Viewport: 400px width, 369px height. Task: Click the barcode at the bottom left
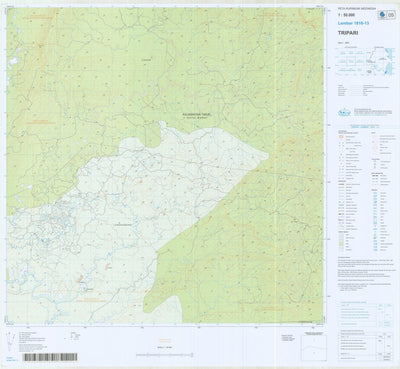(x=50, y=357)
